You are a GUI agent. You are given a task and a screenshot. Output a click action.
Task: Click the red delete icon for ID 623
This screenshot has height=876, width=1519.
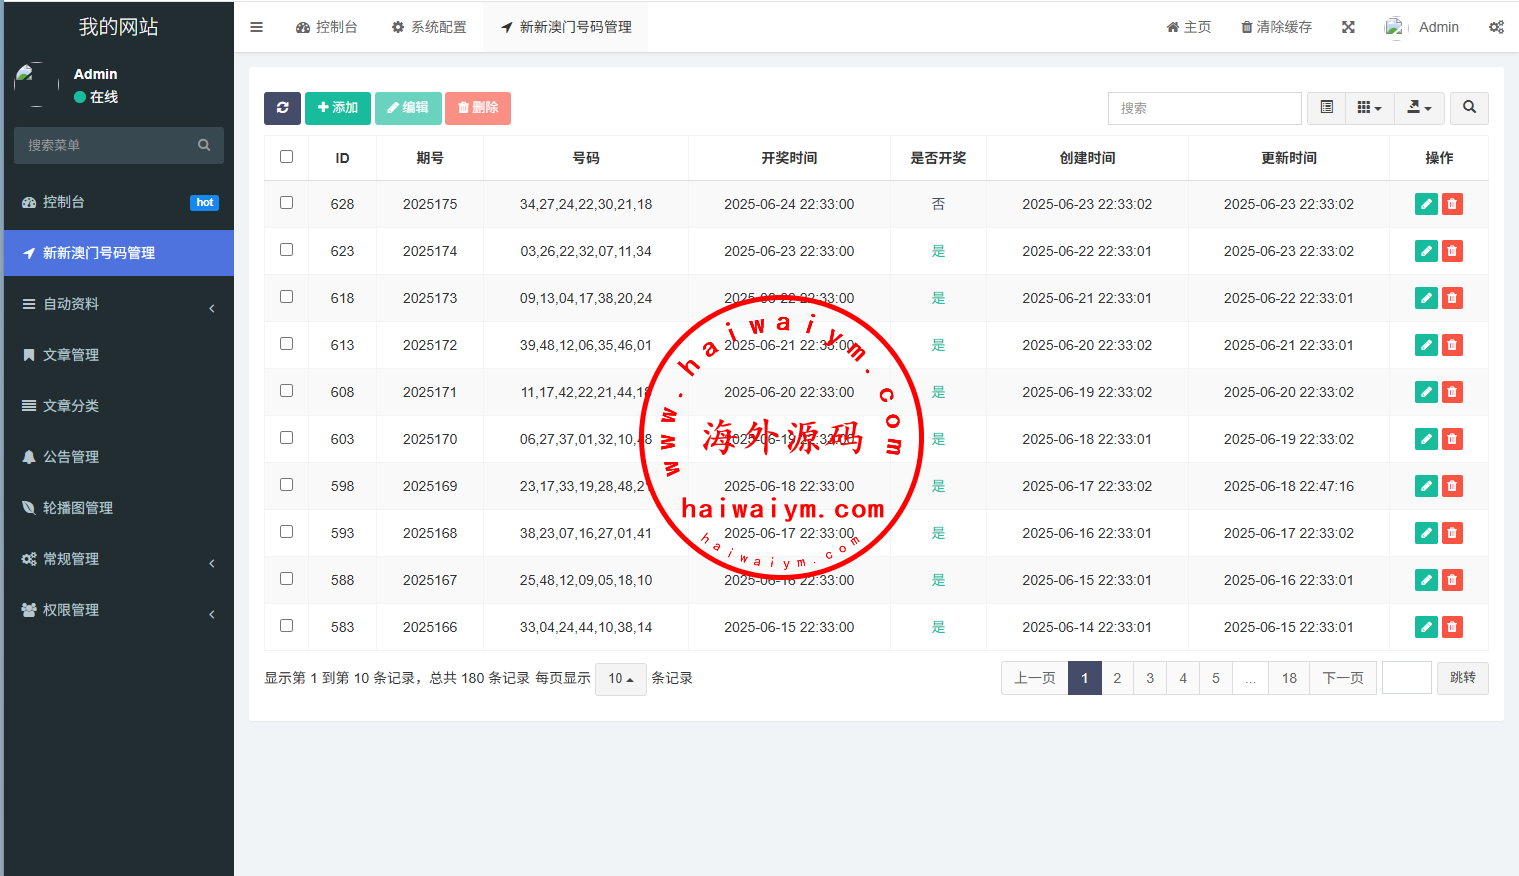1452,251
